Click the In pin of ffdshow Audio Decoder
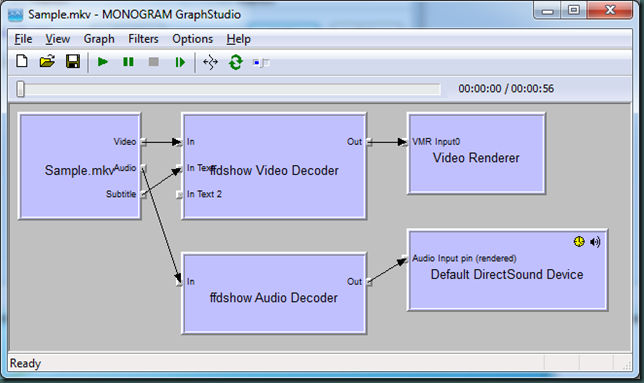Viewport: 644px width, 383px height. click(179, 282)
